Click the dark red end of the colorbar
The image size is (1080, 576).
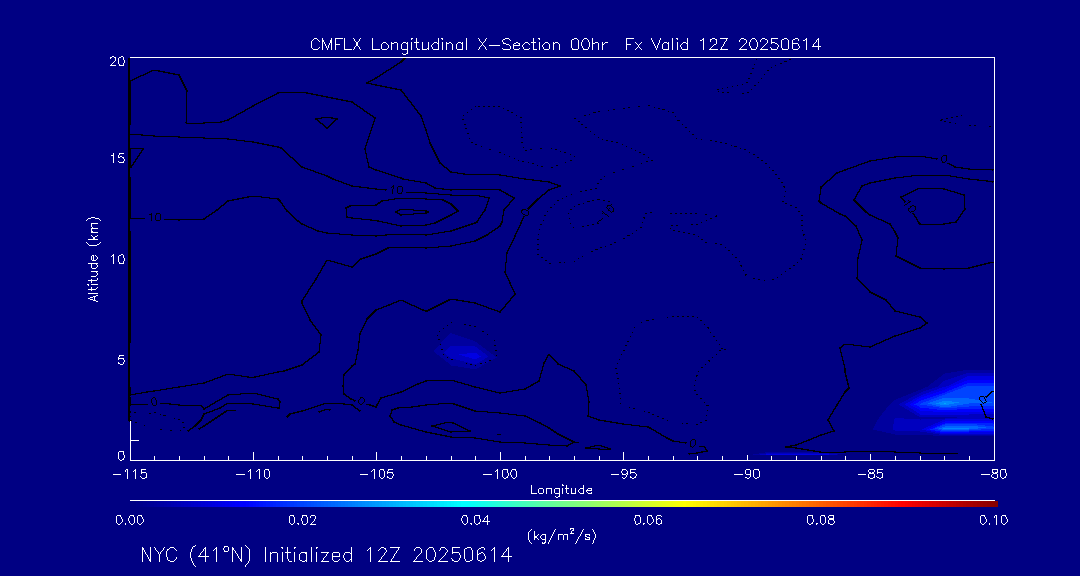pyautogui.click(x=988, y=504)
